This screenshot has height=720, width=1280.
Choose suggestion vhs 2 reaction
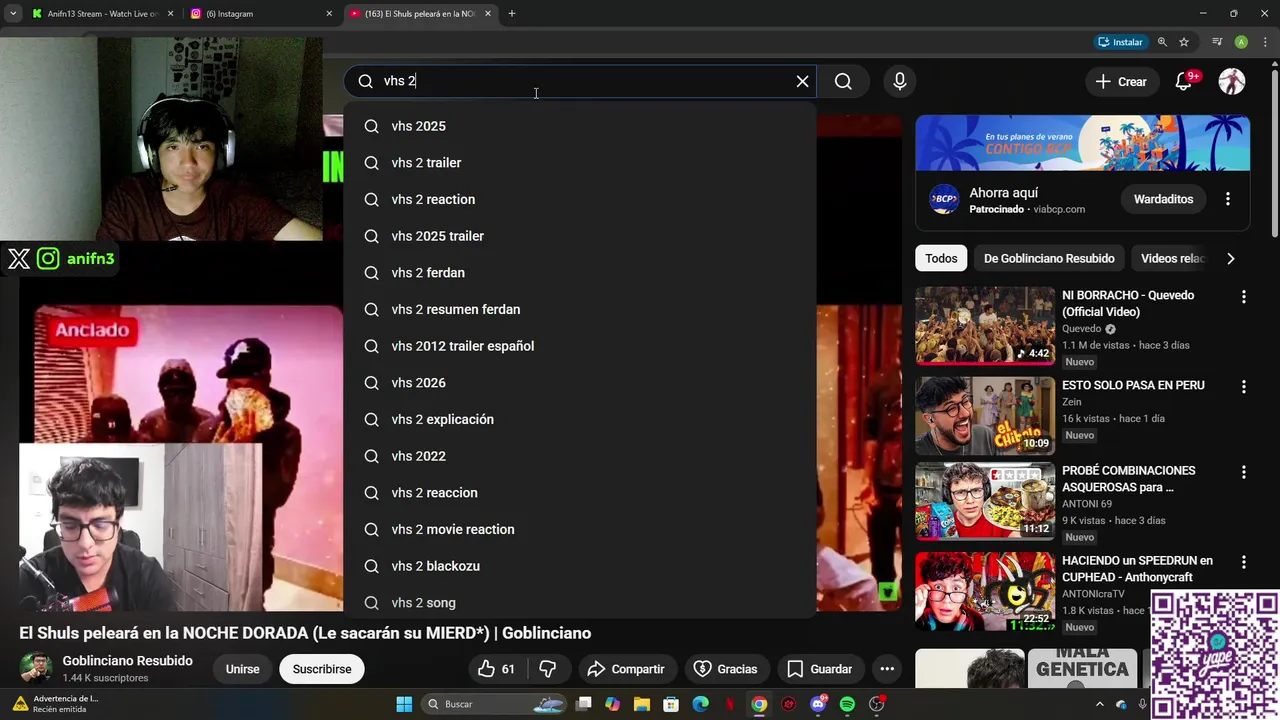580,199
